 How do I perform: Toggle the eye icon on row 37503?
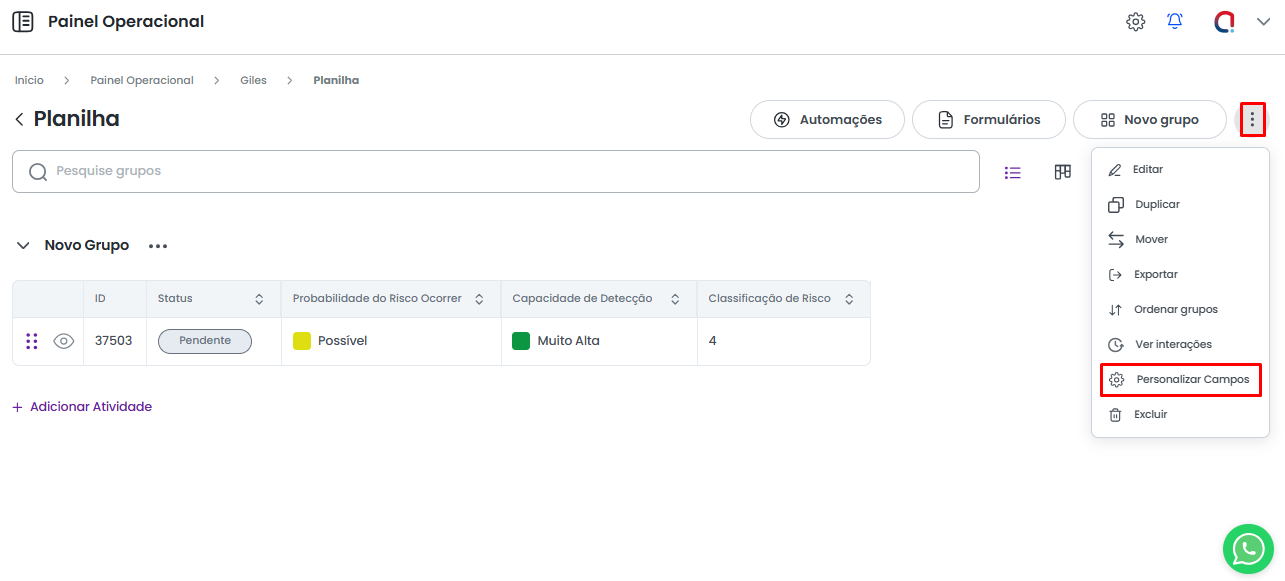pos(64,341)
